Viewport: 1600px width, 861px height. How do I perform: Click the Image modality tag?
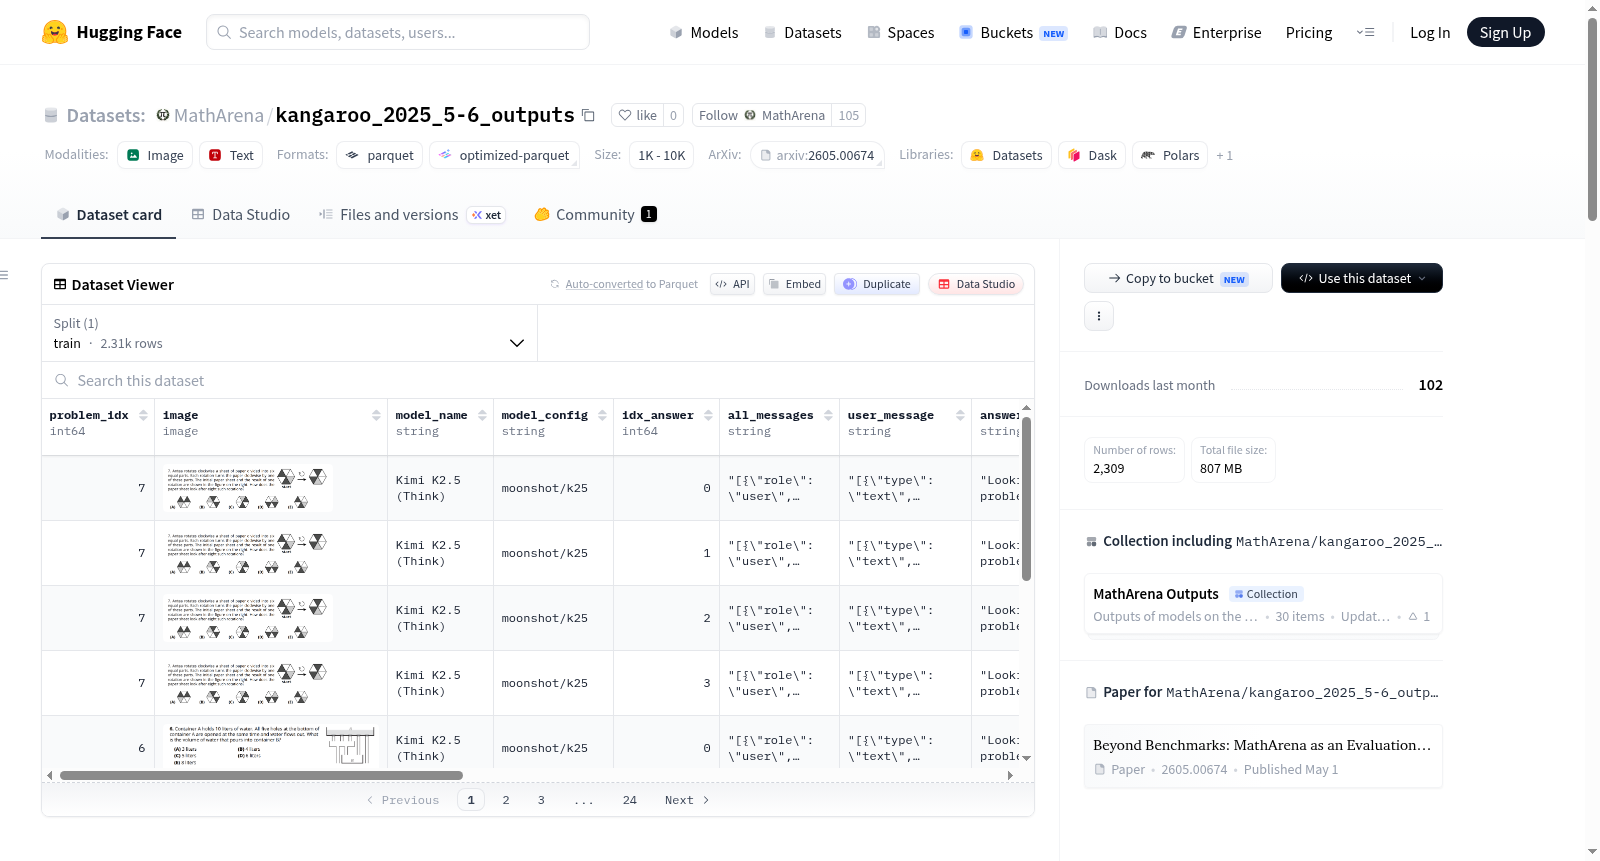point(155,155)
